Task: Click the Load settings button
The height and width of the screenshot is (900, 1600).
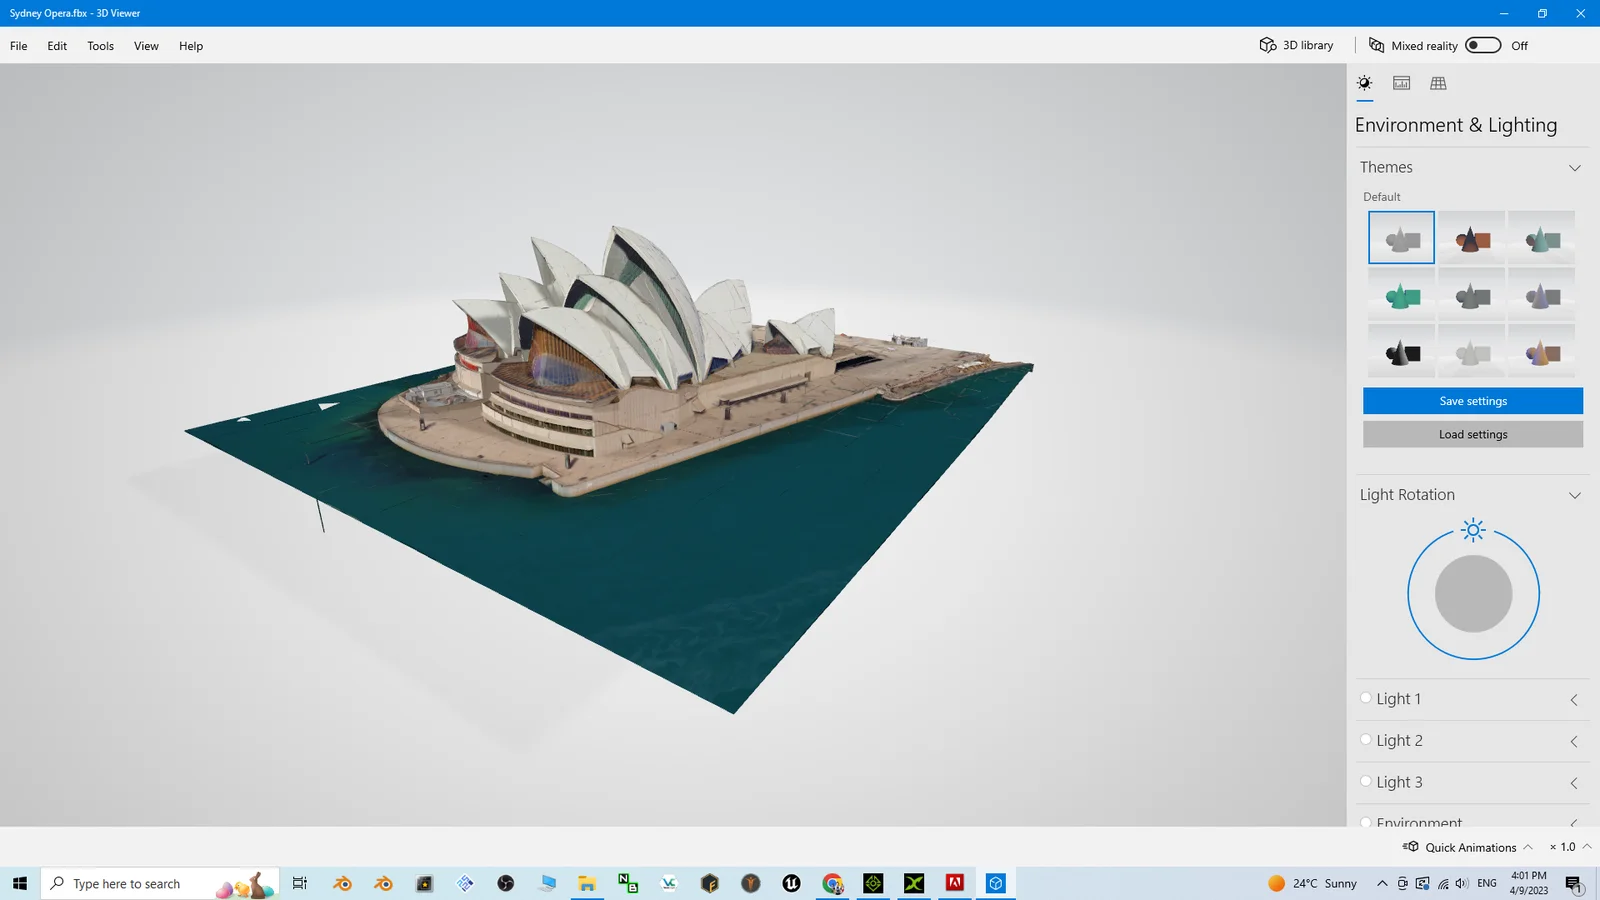Action: 1472,434
